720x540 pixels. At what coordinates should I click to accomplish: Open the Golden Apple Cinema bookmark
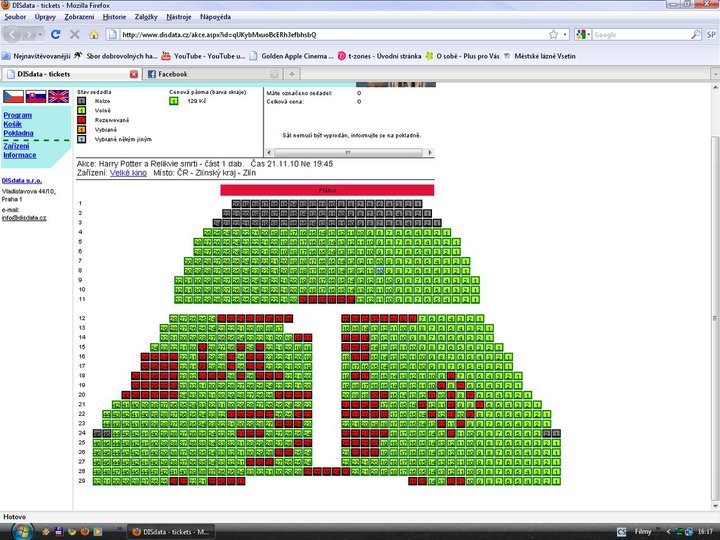point(291,56)
